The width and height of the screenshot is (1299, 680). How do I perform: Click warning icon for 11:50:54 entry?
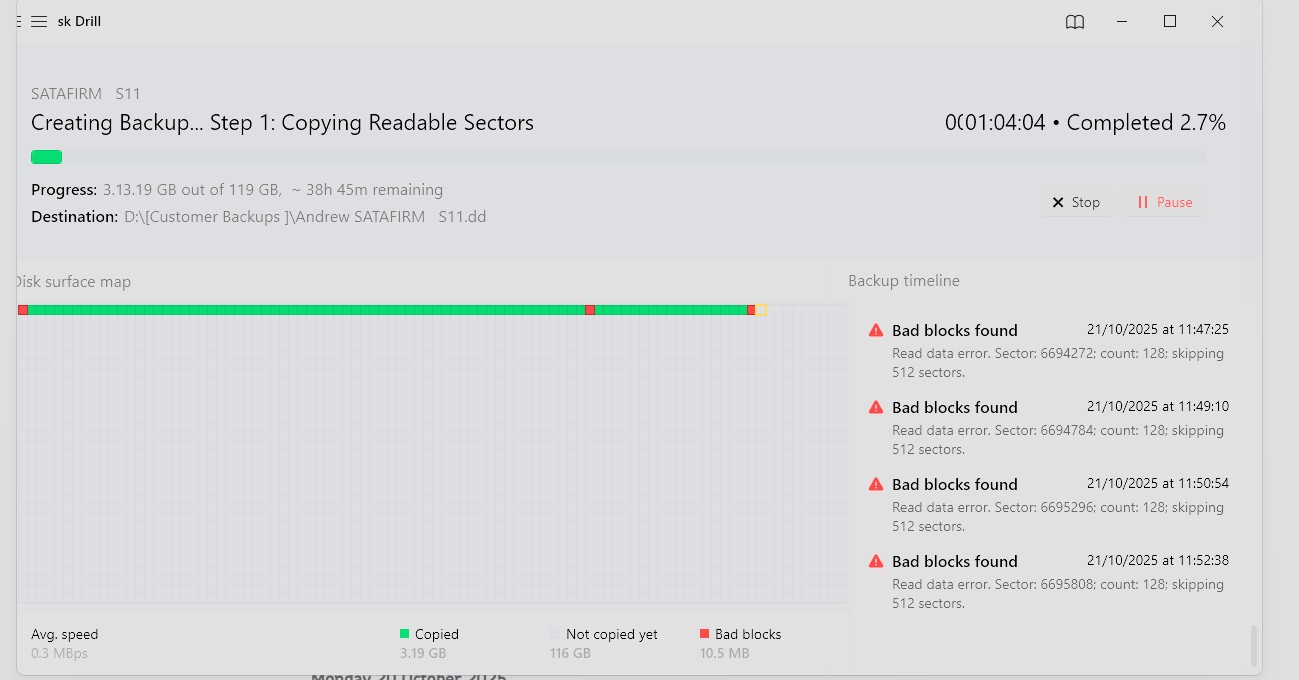(876, 484)
